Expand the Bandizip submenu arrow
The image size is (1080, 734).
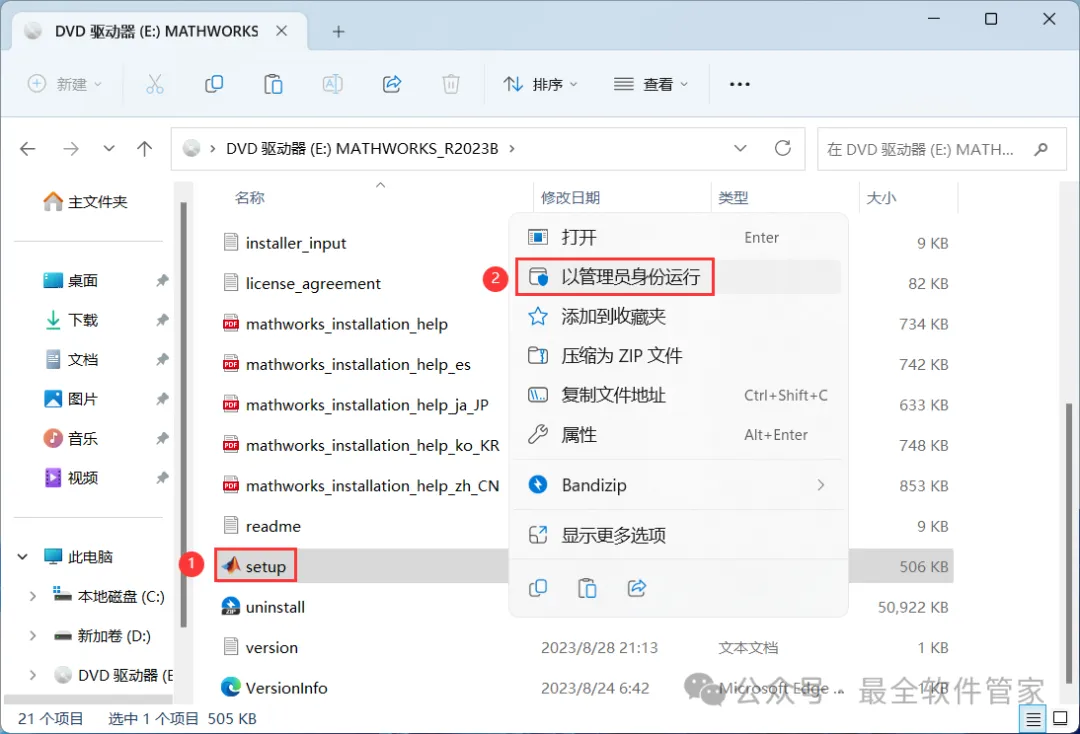[x=821, y=485]
